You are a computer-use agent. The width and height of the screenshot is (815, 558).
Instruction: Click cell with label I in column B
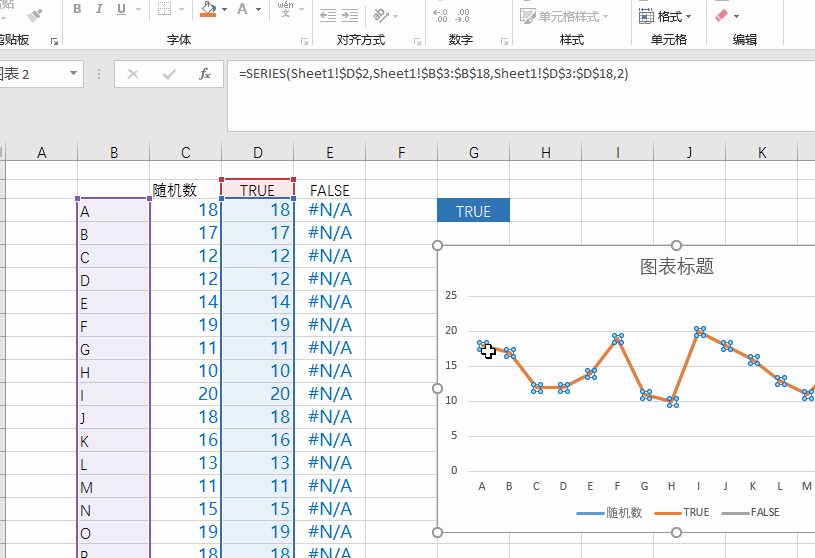click(114, 394)
